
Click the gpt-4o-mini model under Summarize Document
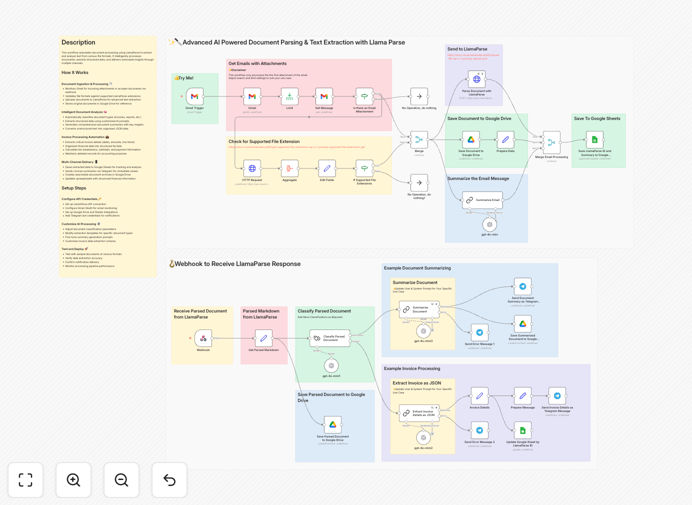(x=423, y=331)
